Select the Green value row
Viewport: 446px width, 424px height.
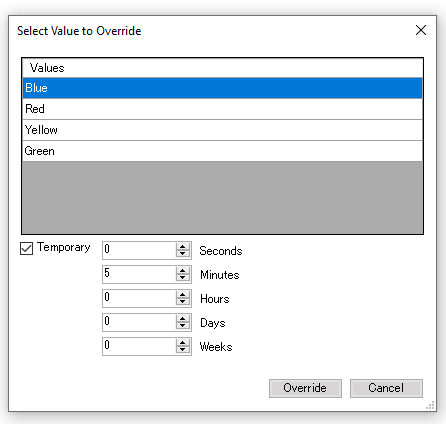(x=222, y=151)
